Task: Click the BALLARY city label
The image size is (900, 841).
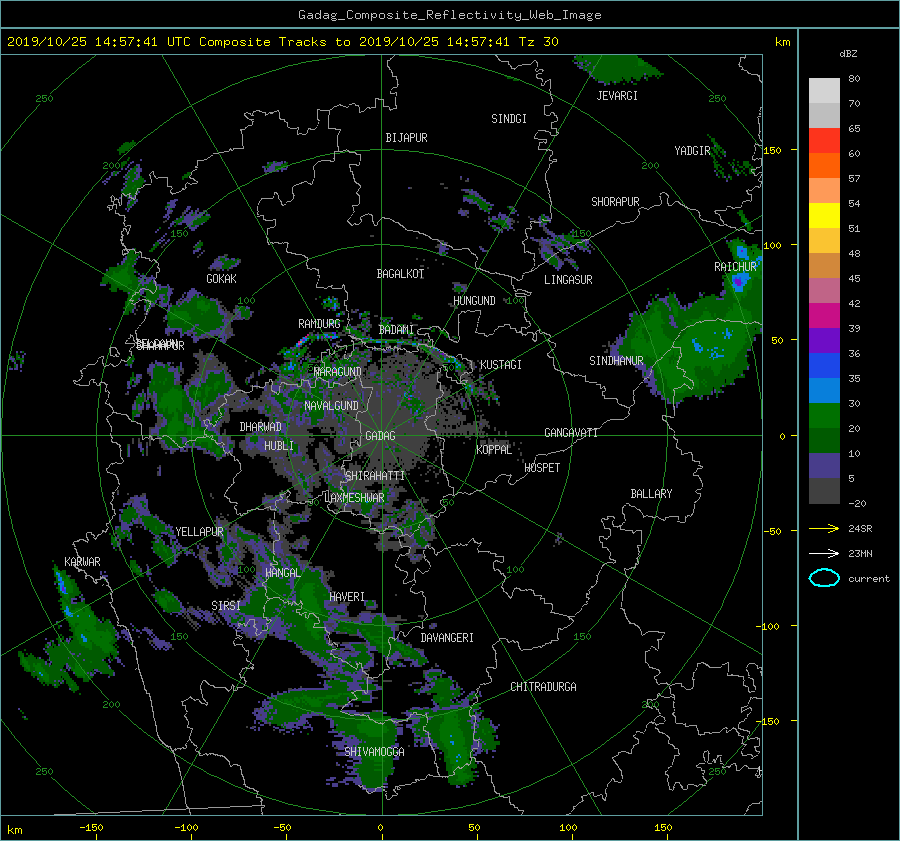Action: tap(651, 494)
